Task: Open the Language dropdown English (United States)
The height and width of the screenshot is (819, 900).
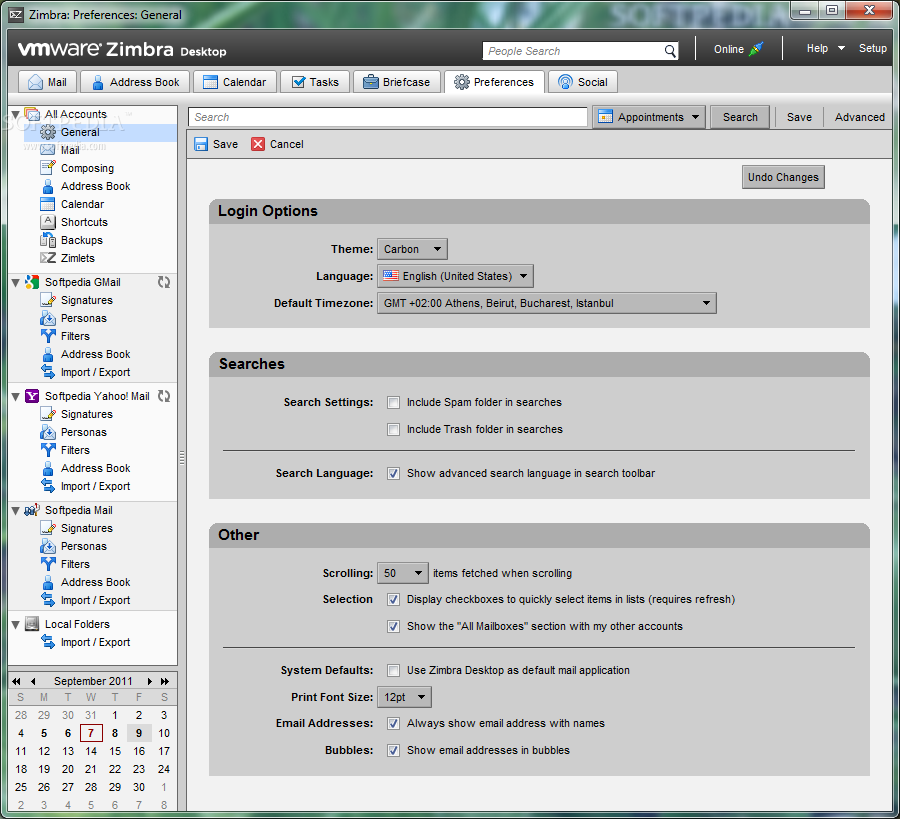Action: (x=455, y=276)
